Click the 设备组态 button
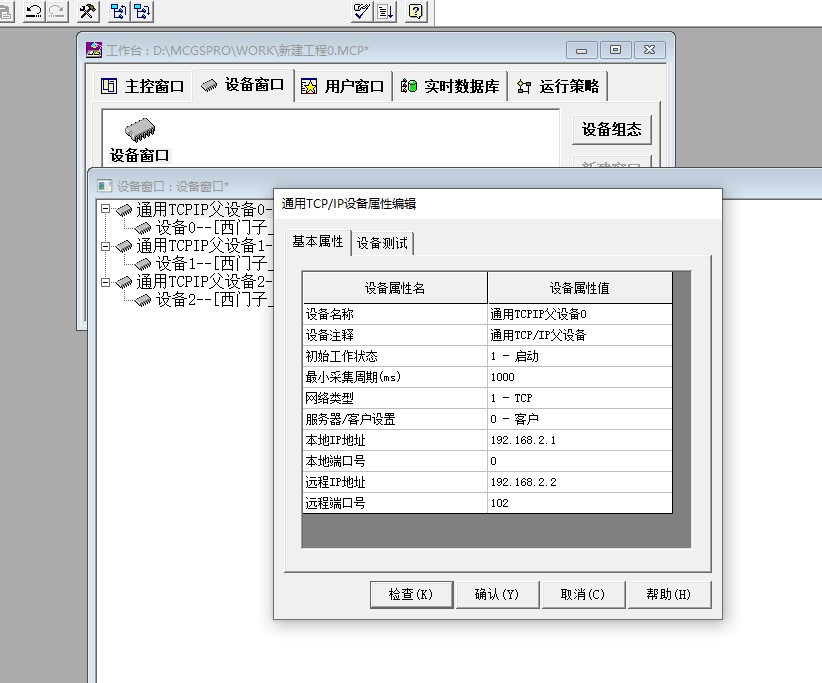 click(612, 129)
